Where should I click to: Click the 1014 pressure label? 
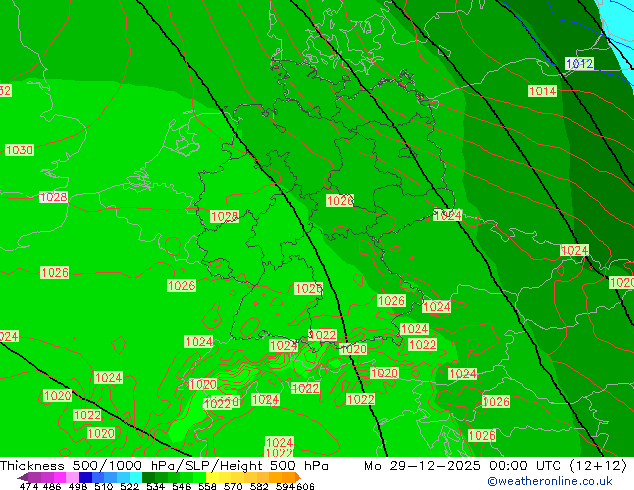543,91
